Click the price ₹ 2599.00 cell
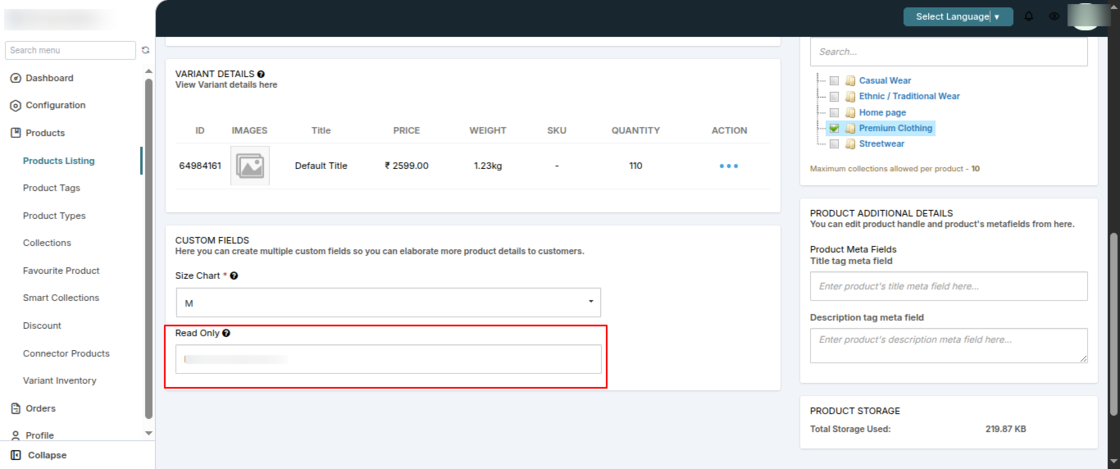The width and height of the screenshot is (1120, 469). (x=406, y=166)
